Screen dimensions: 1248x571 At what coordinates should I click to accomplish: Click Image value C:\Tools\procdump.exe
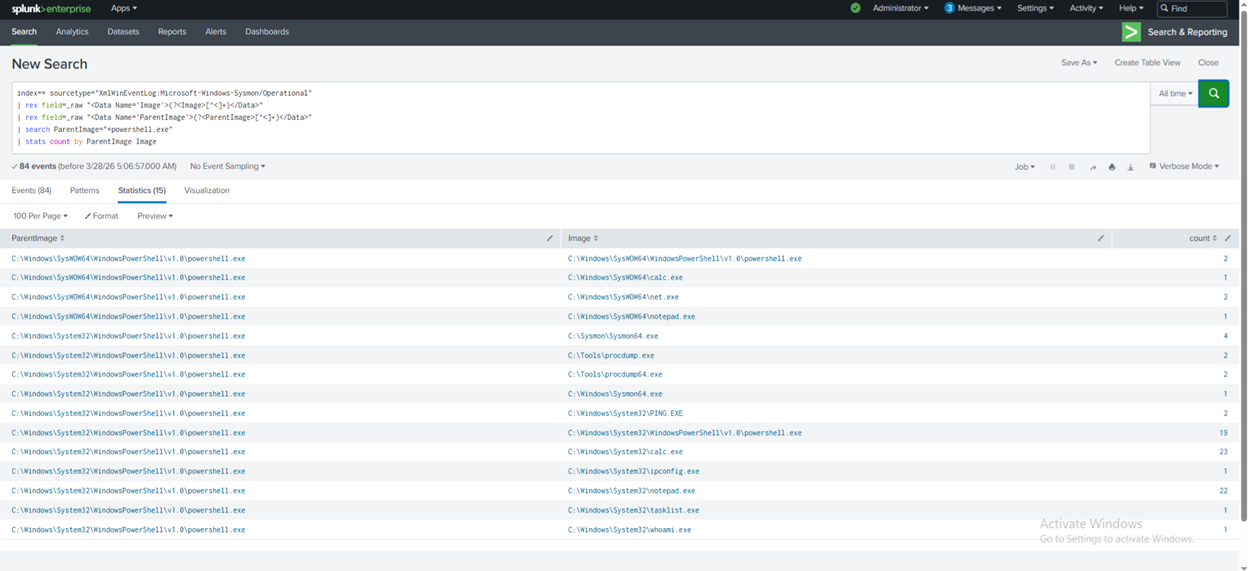[x=611, y=355]
